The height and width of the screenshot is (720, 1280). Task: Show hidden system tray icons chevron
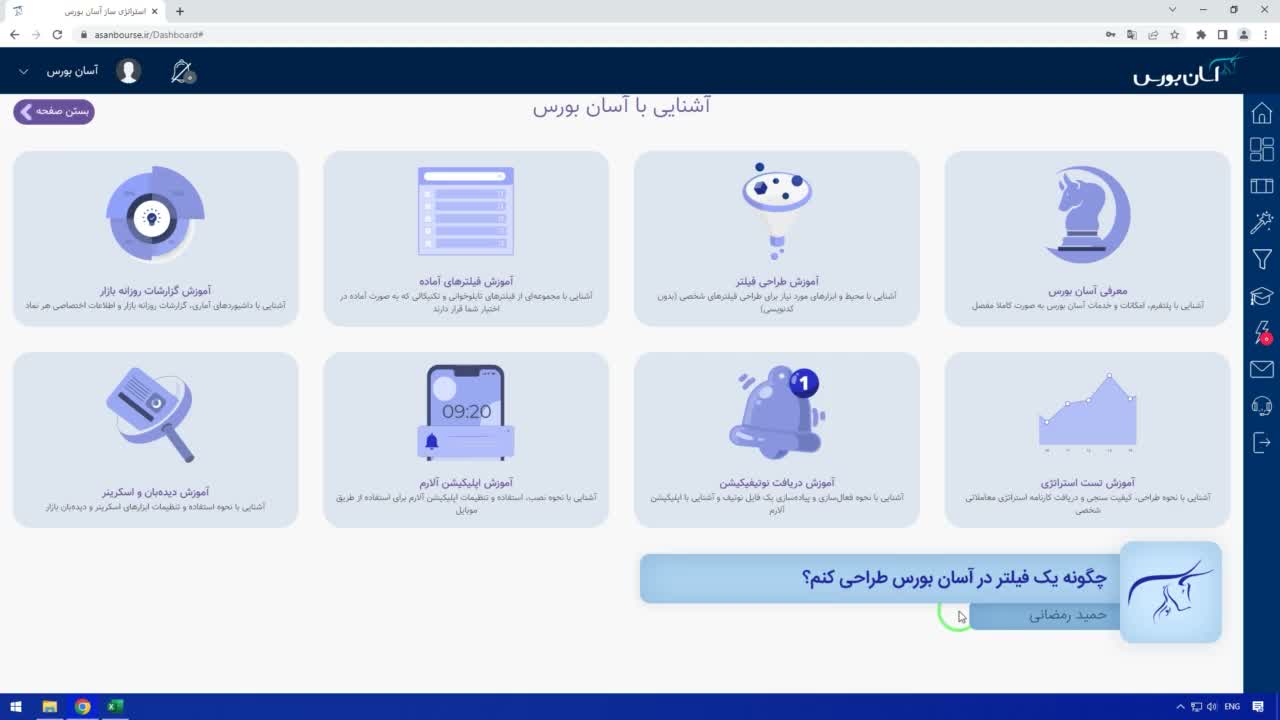click(x=1180, y=706)
